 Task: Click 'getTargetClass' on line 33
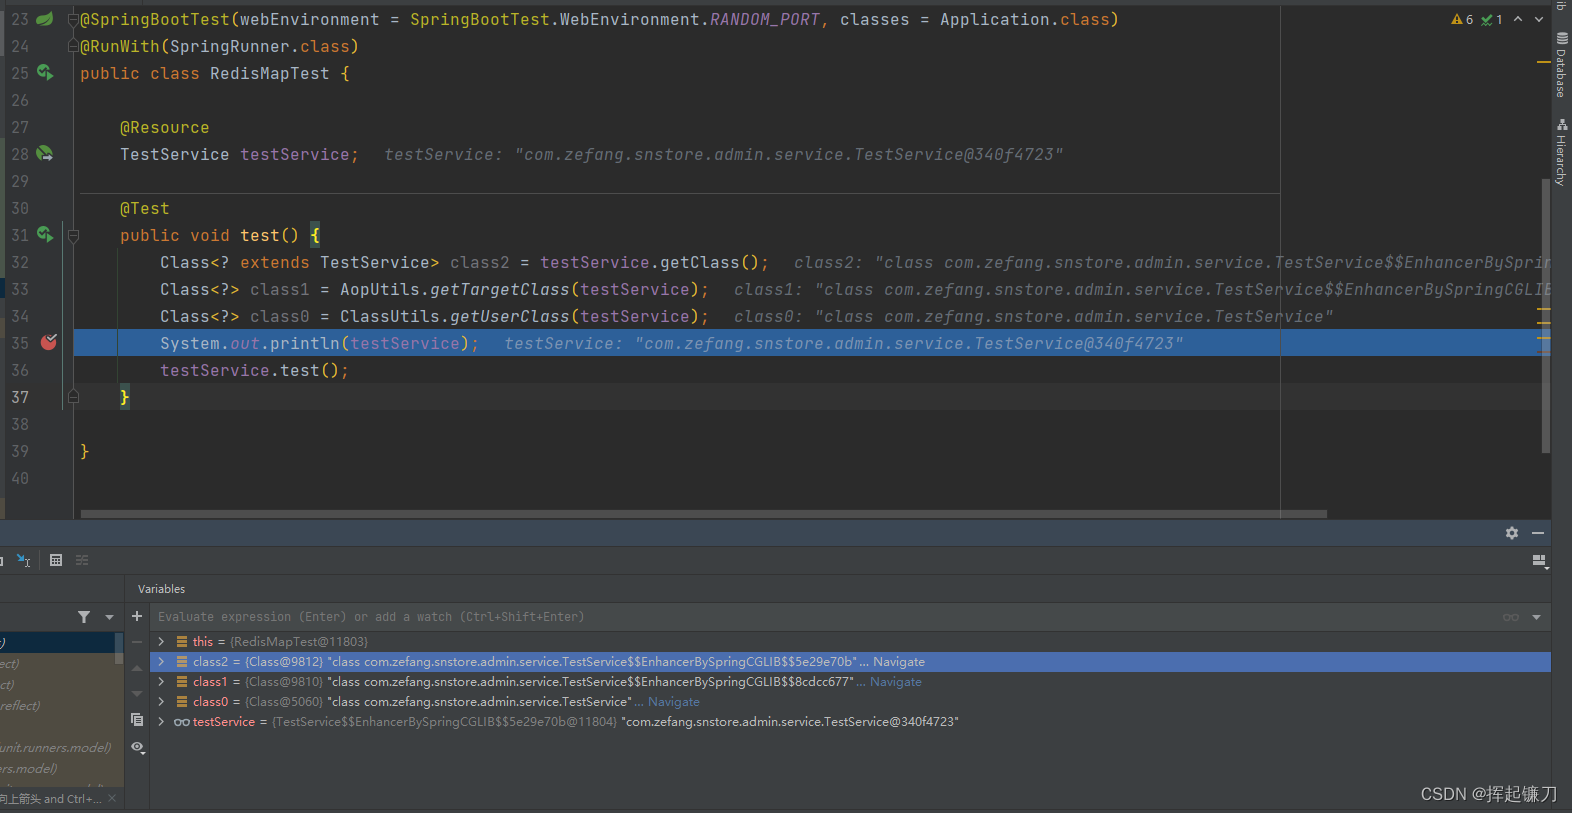click(500, 289)
